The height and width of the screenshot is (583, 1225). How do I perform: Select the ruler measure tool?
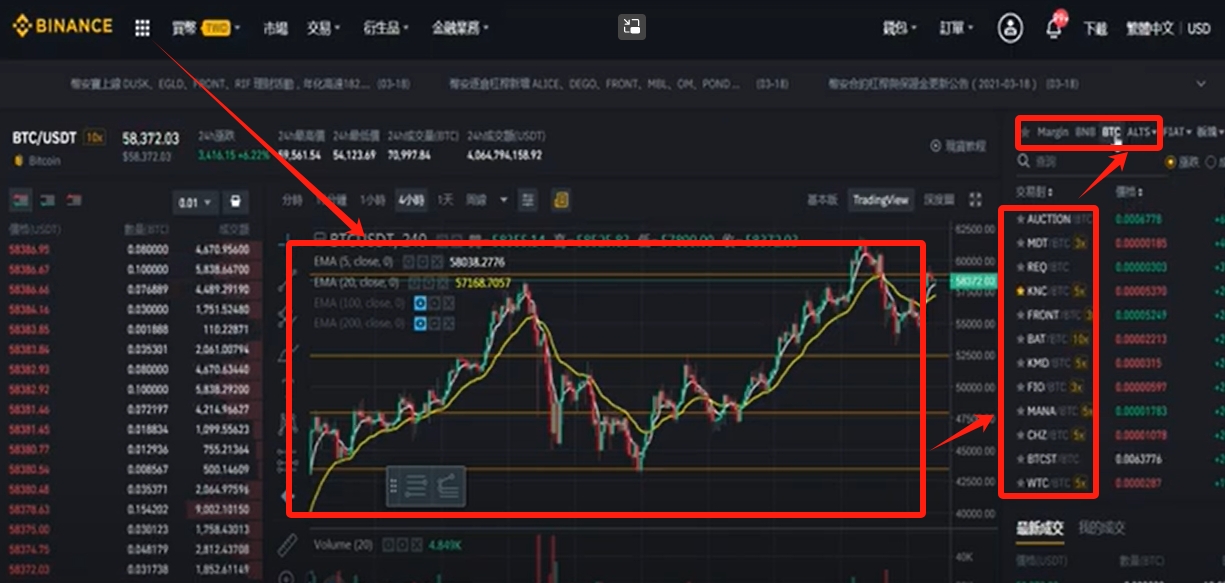pos(287,546)
